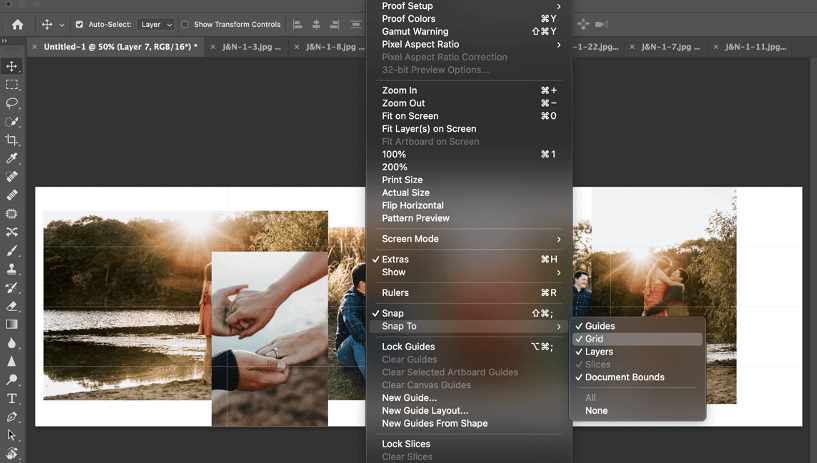
Task: Uncheck Guides in Snap To submenu
Action: [x=638, y=326]
